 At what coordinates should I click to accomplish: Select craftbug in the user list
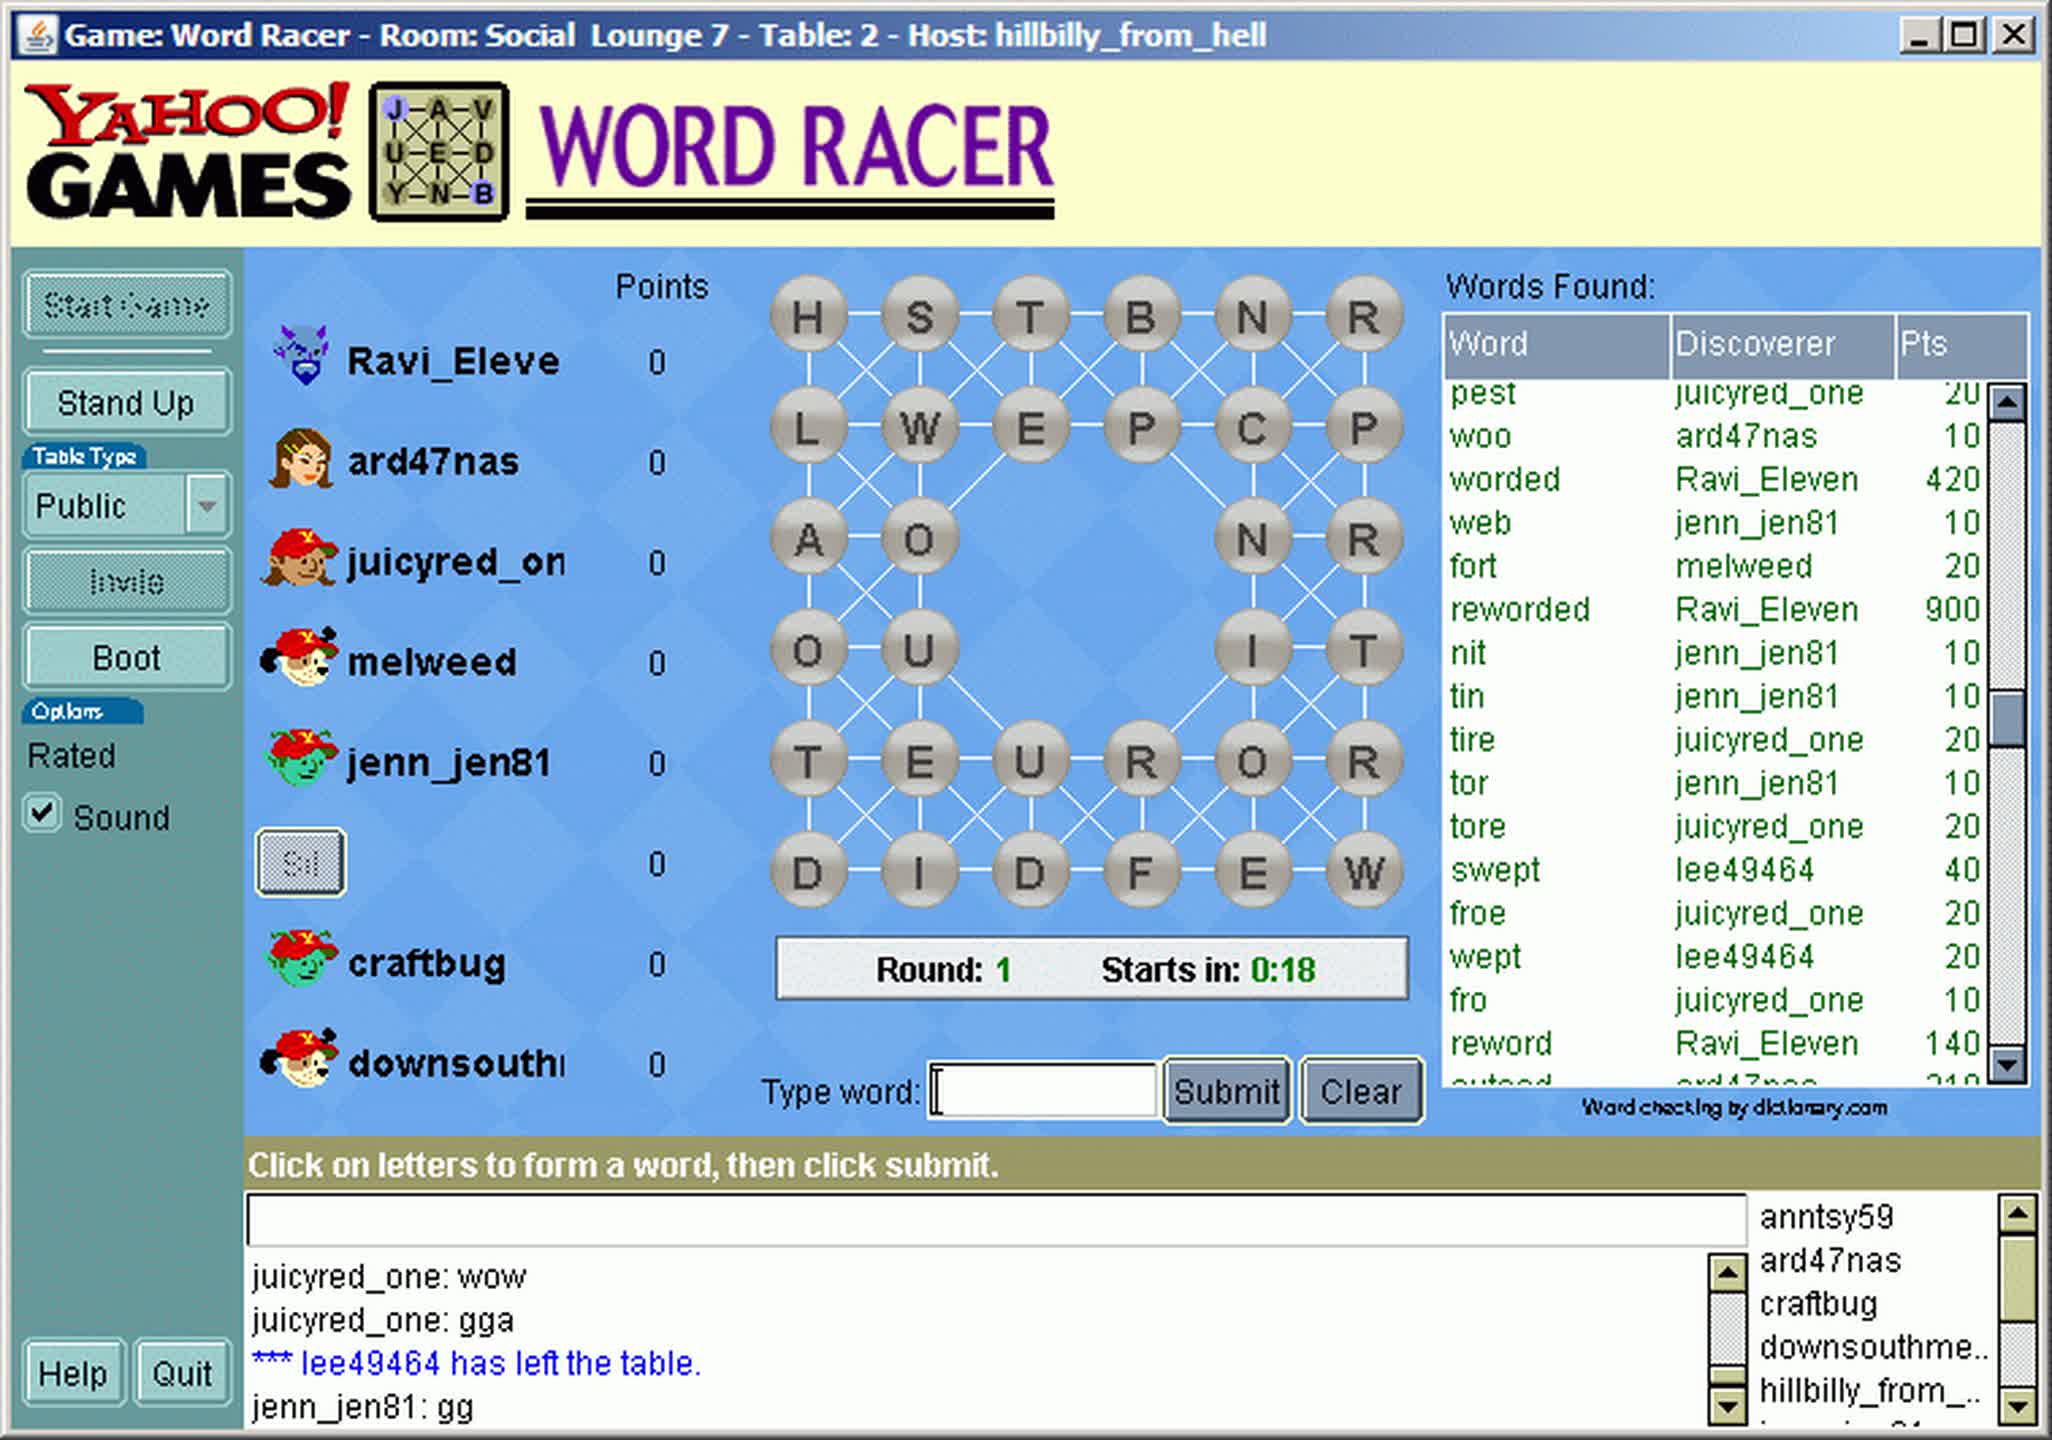(1819, 1304)
